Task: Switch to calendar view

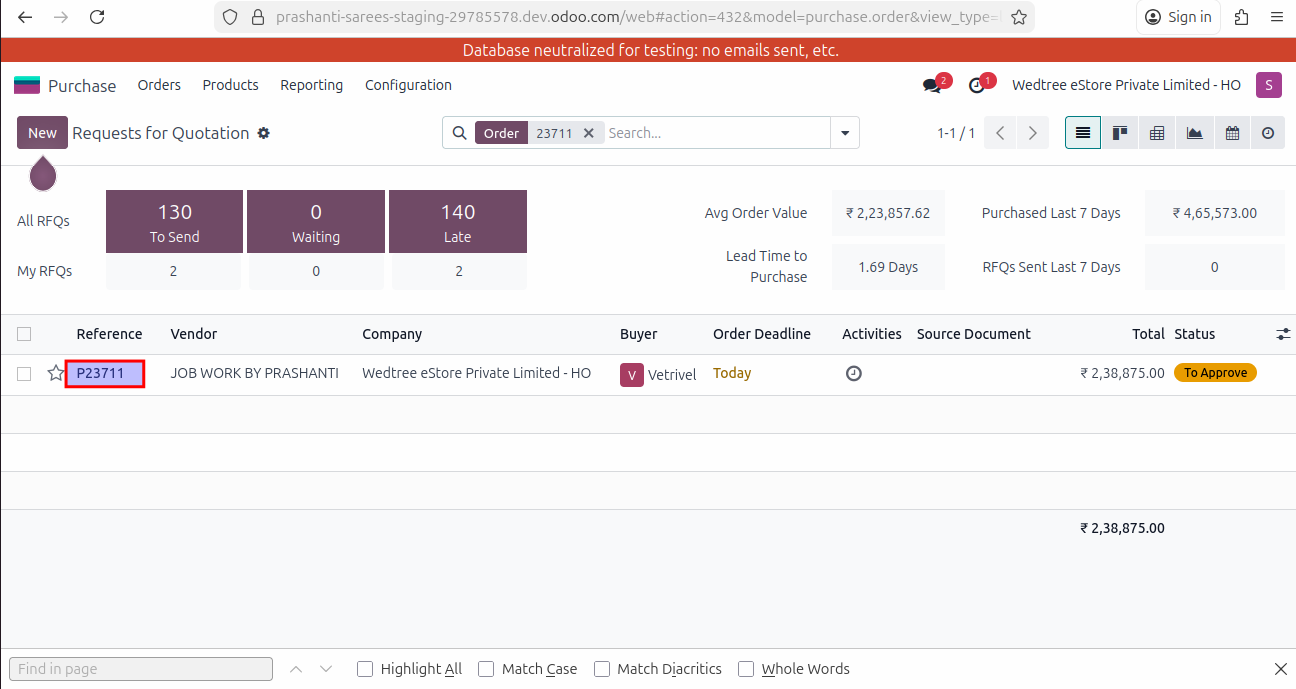Action: 1232,133
